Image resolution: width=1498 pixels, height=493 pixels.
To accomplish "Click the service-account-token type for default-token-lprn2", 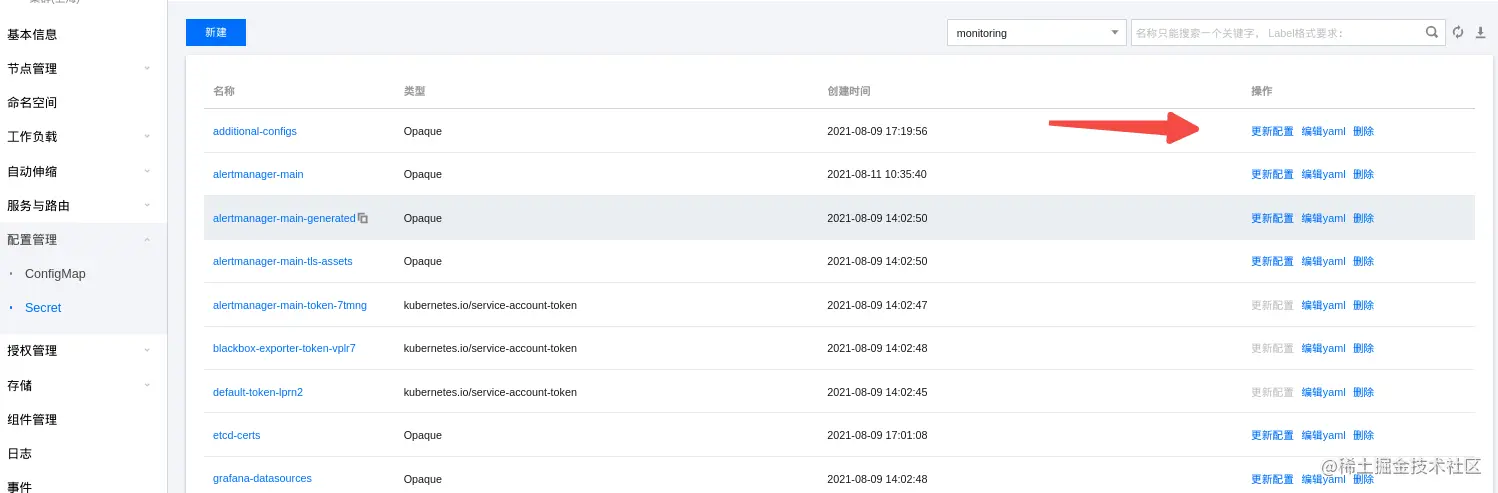I will 490,392.
